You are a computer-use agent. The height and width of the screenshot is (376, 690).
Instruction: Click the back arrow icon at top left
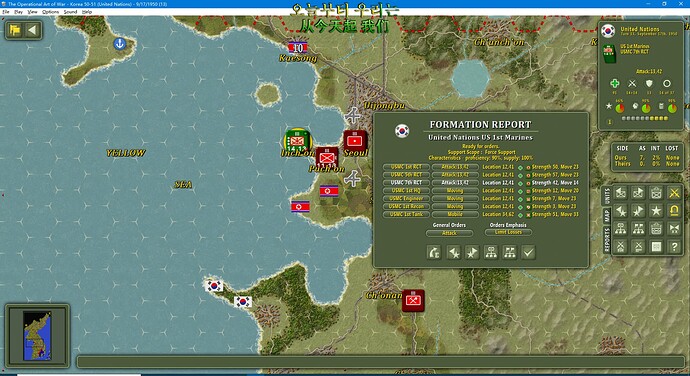tap(32, 30)
